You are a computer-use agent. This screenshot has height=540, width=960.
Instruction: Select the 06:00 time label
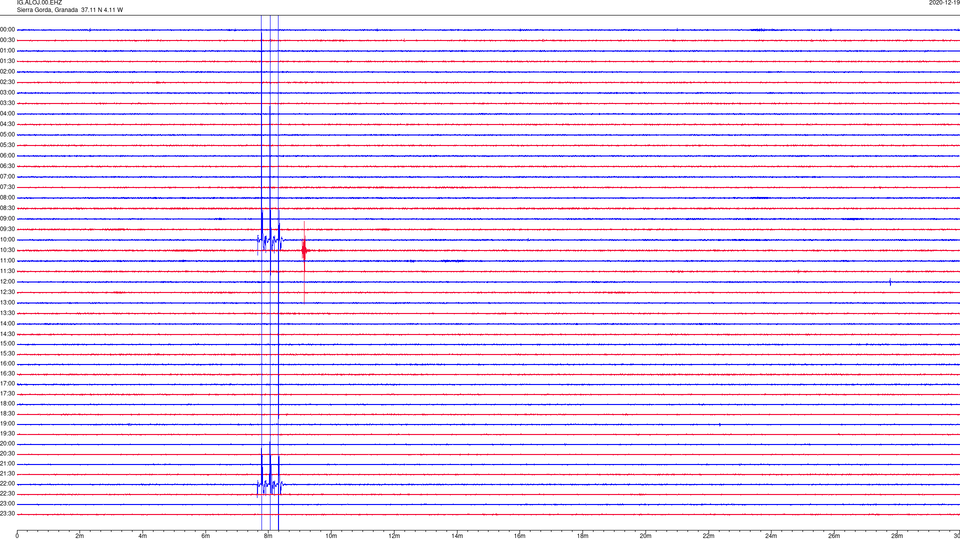point(7,156)
